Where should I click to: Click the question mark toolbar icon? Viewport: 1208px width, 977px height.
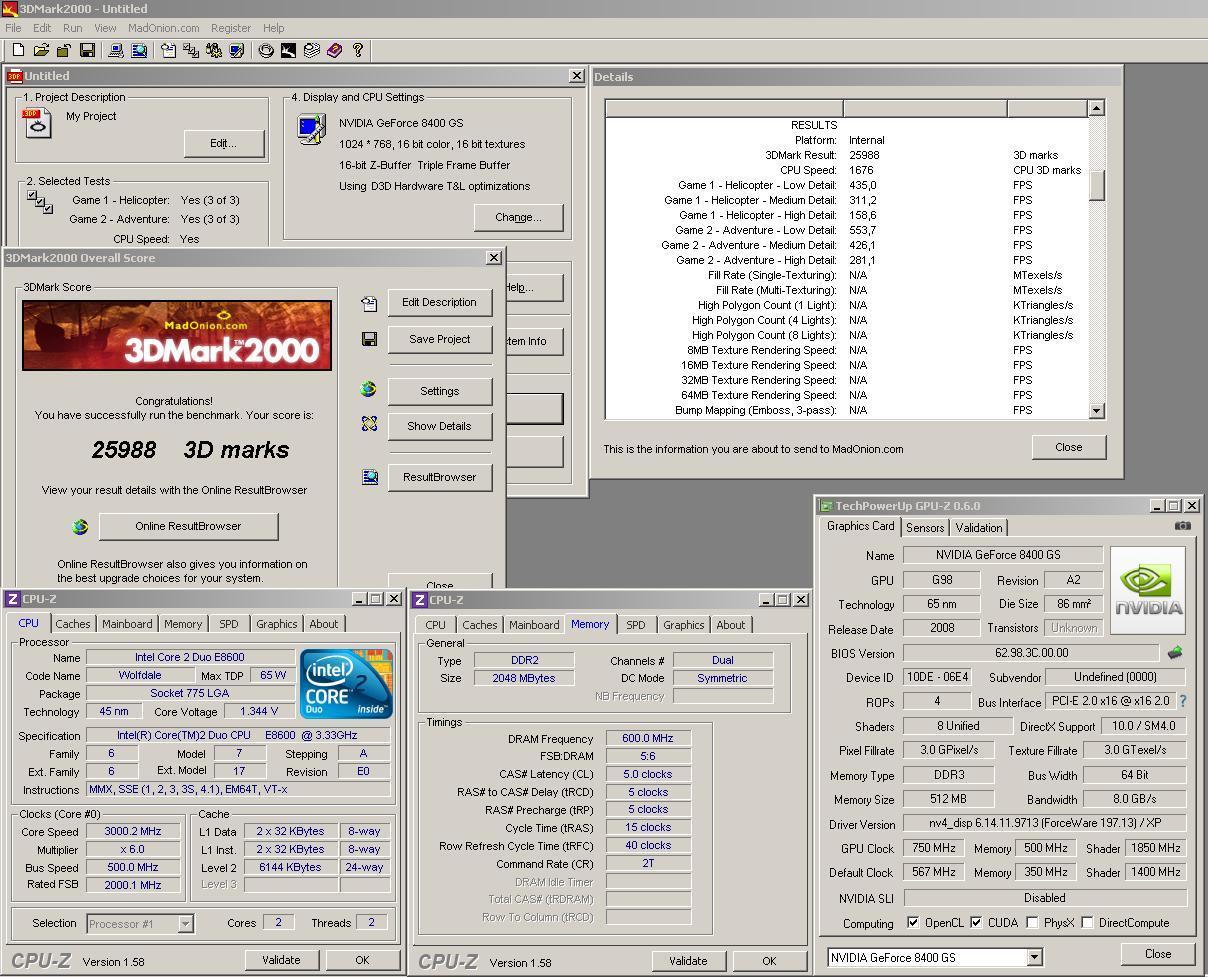357,50
